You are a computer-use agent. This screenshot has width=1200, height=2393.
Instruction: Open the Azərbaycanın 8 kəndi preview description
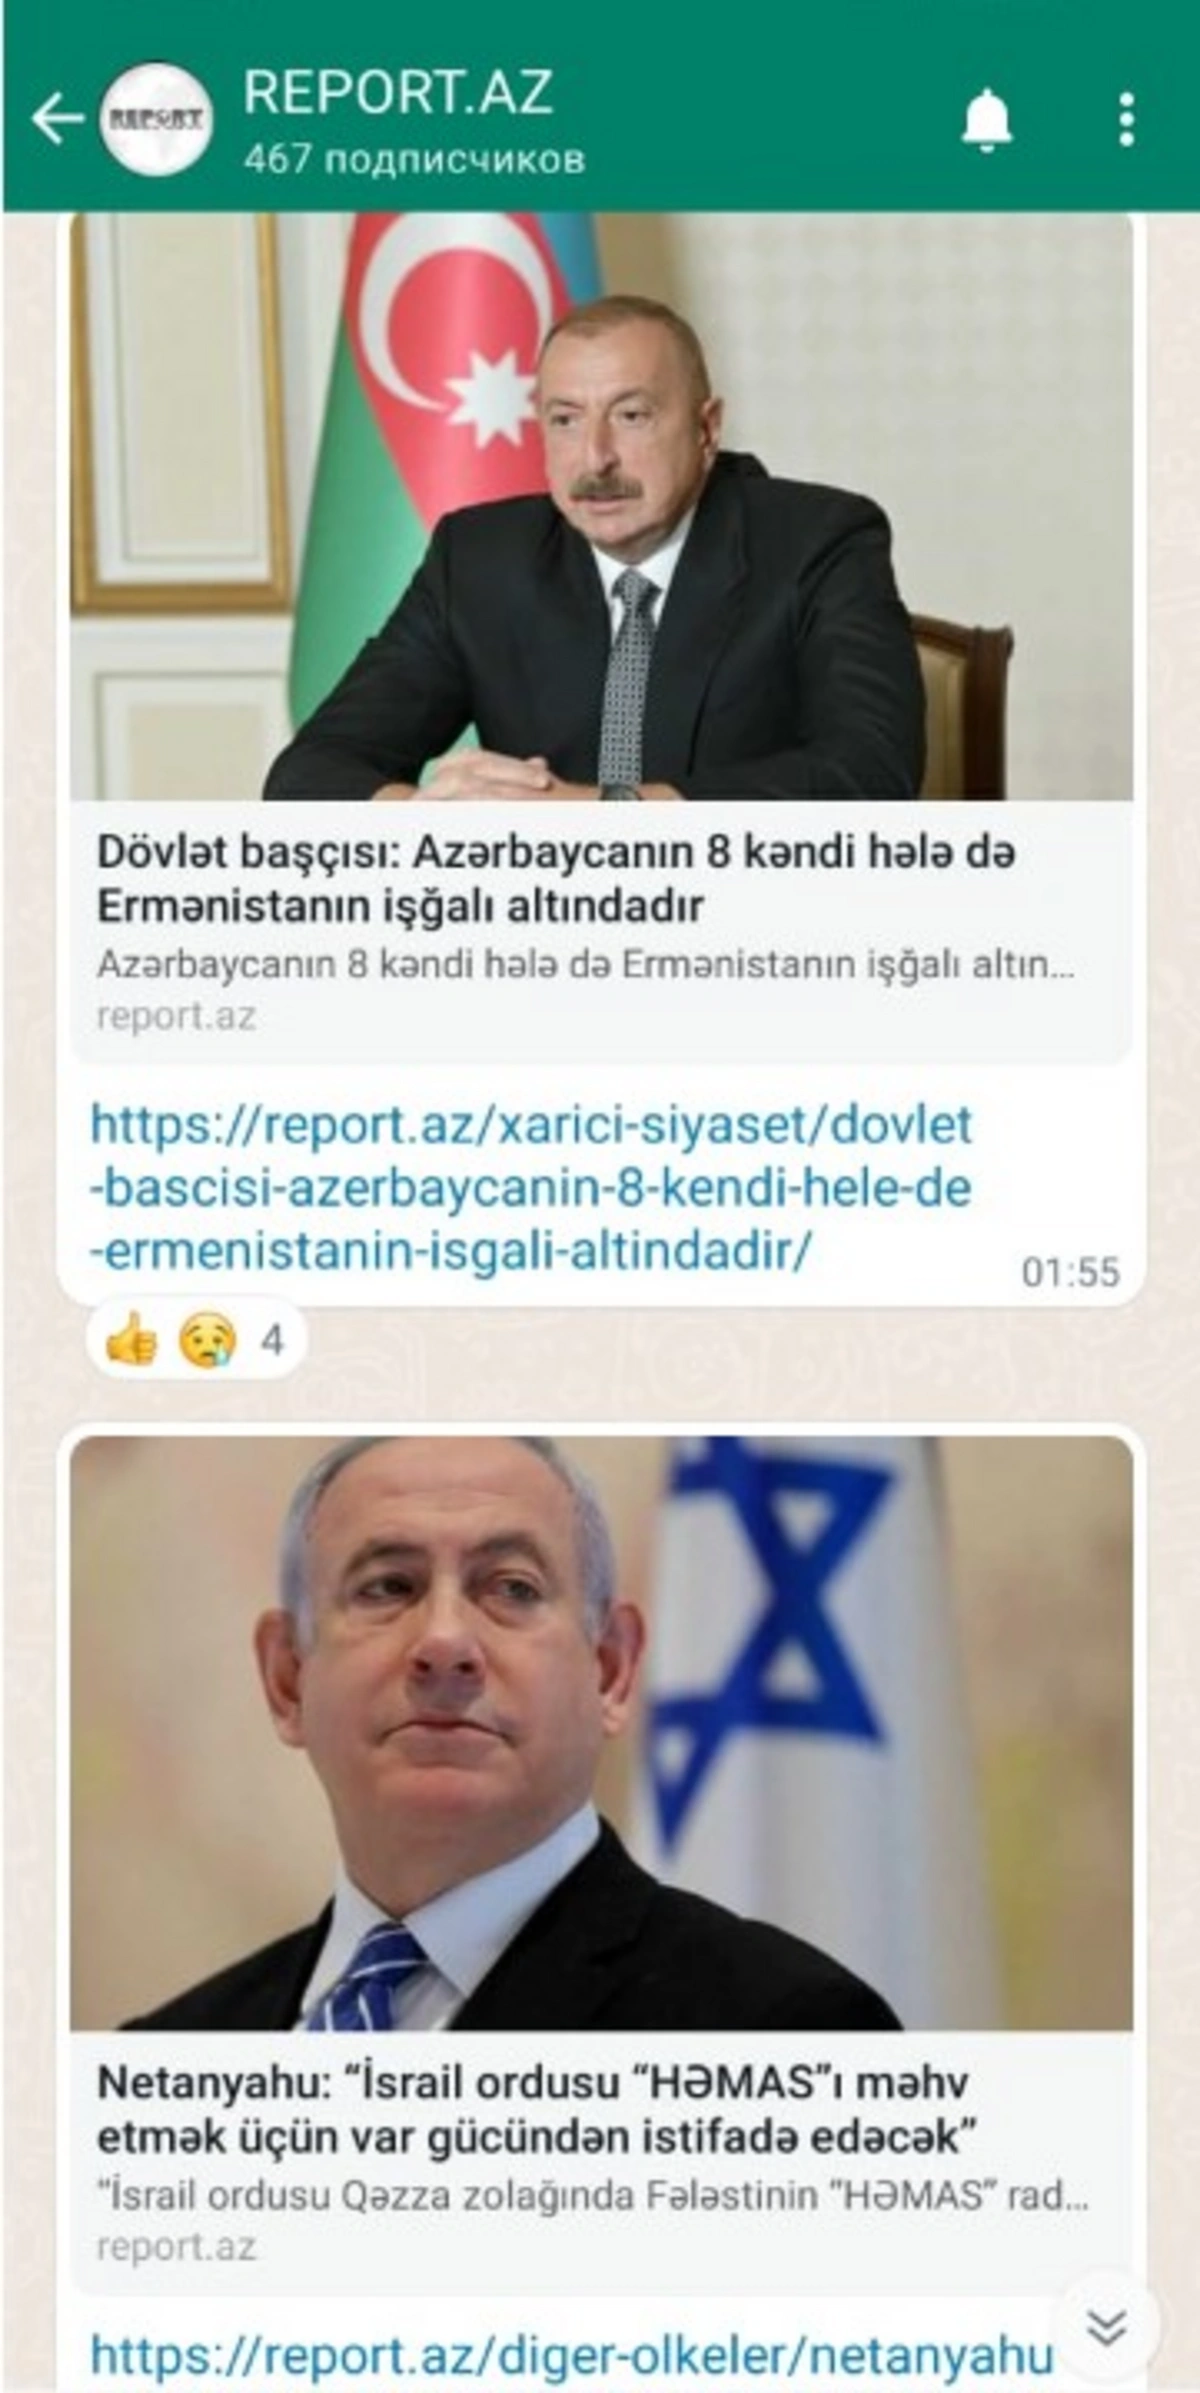pyautogui.click(x=586, y=966)
